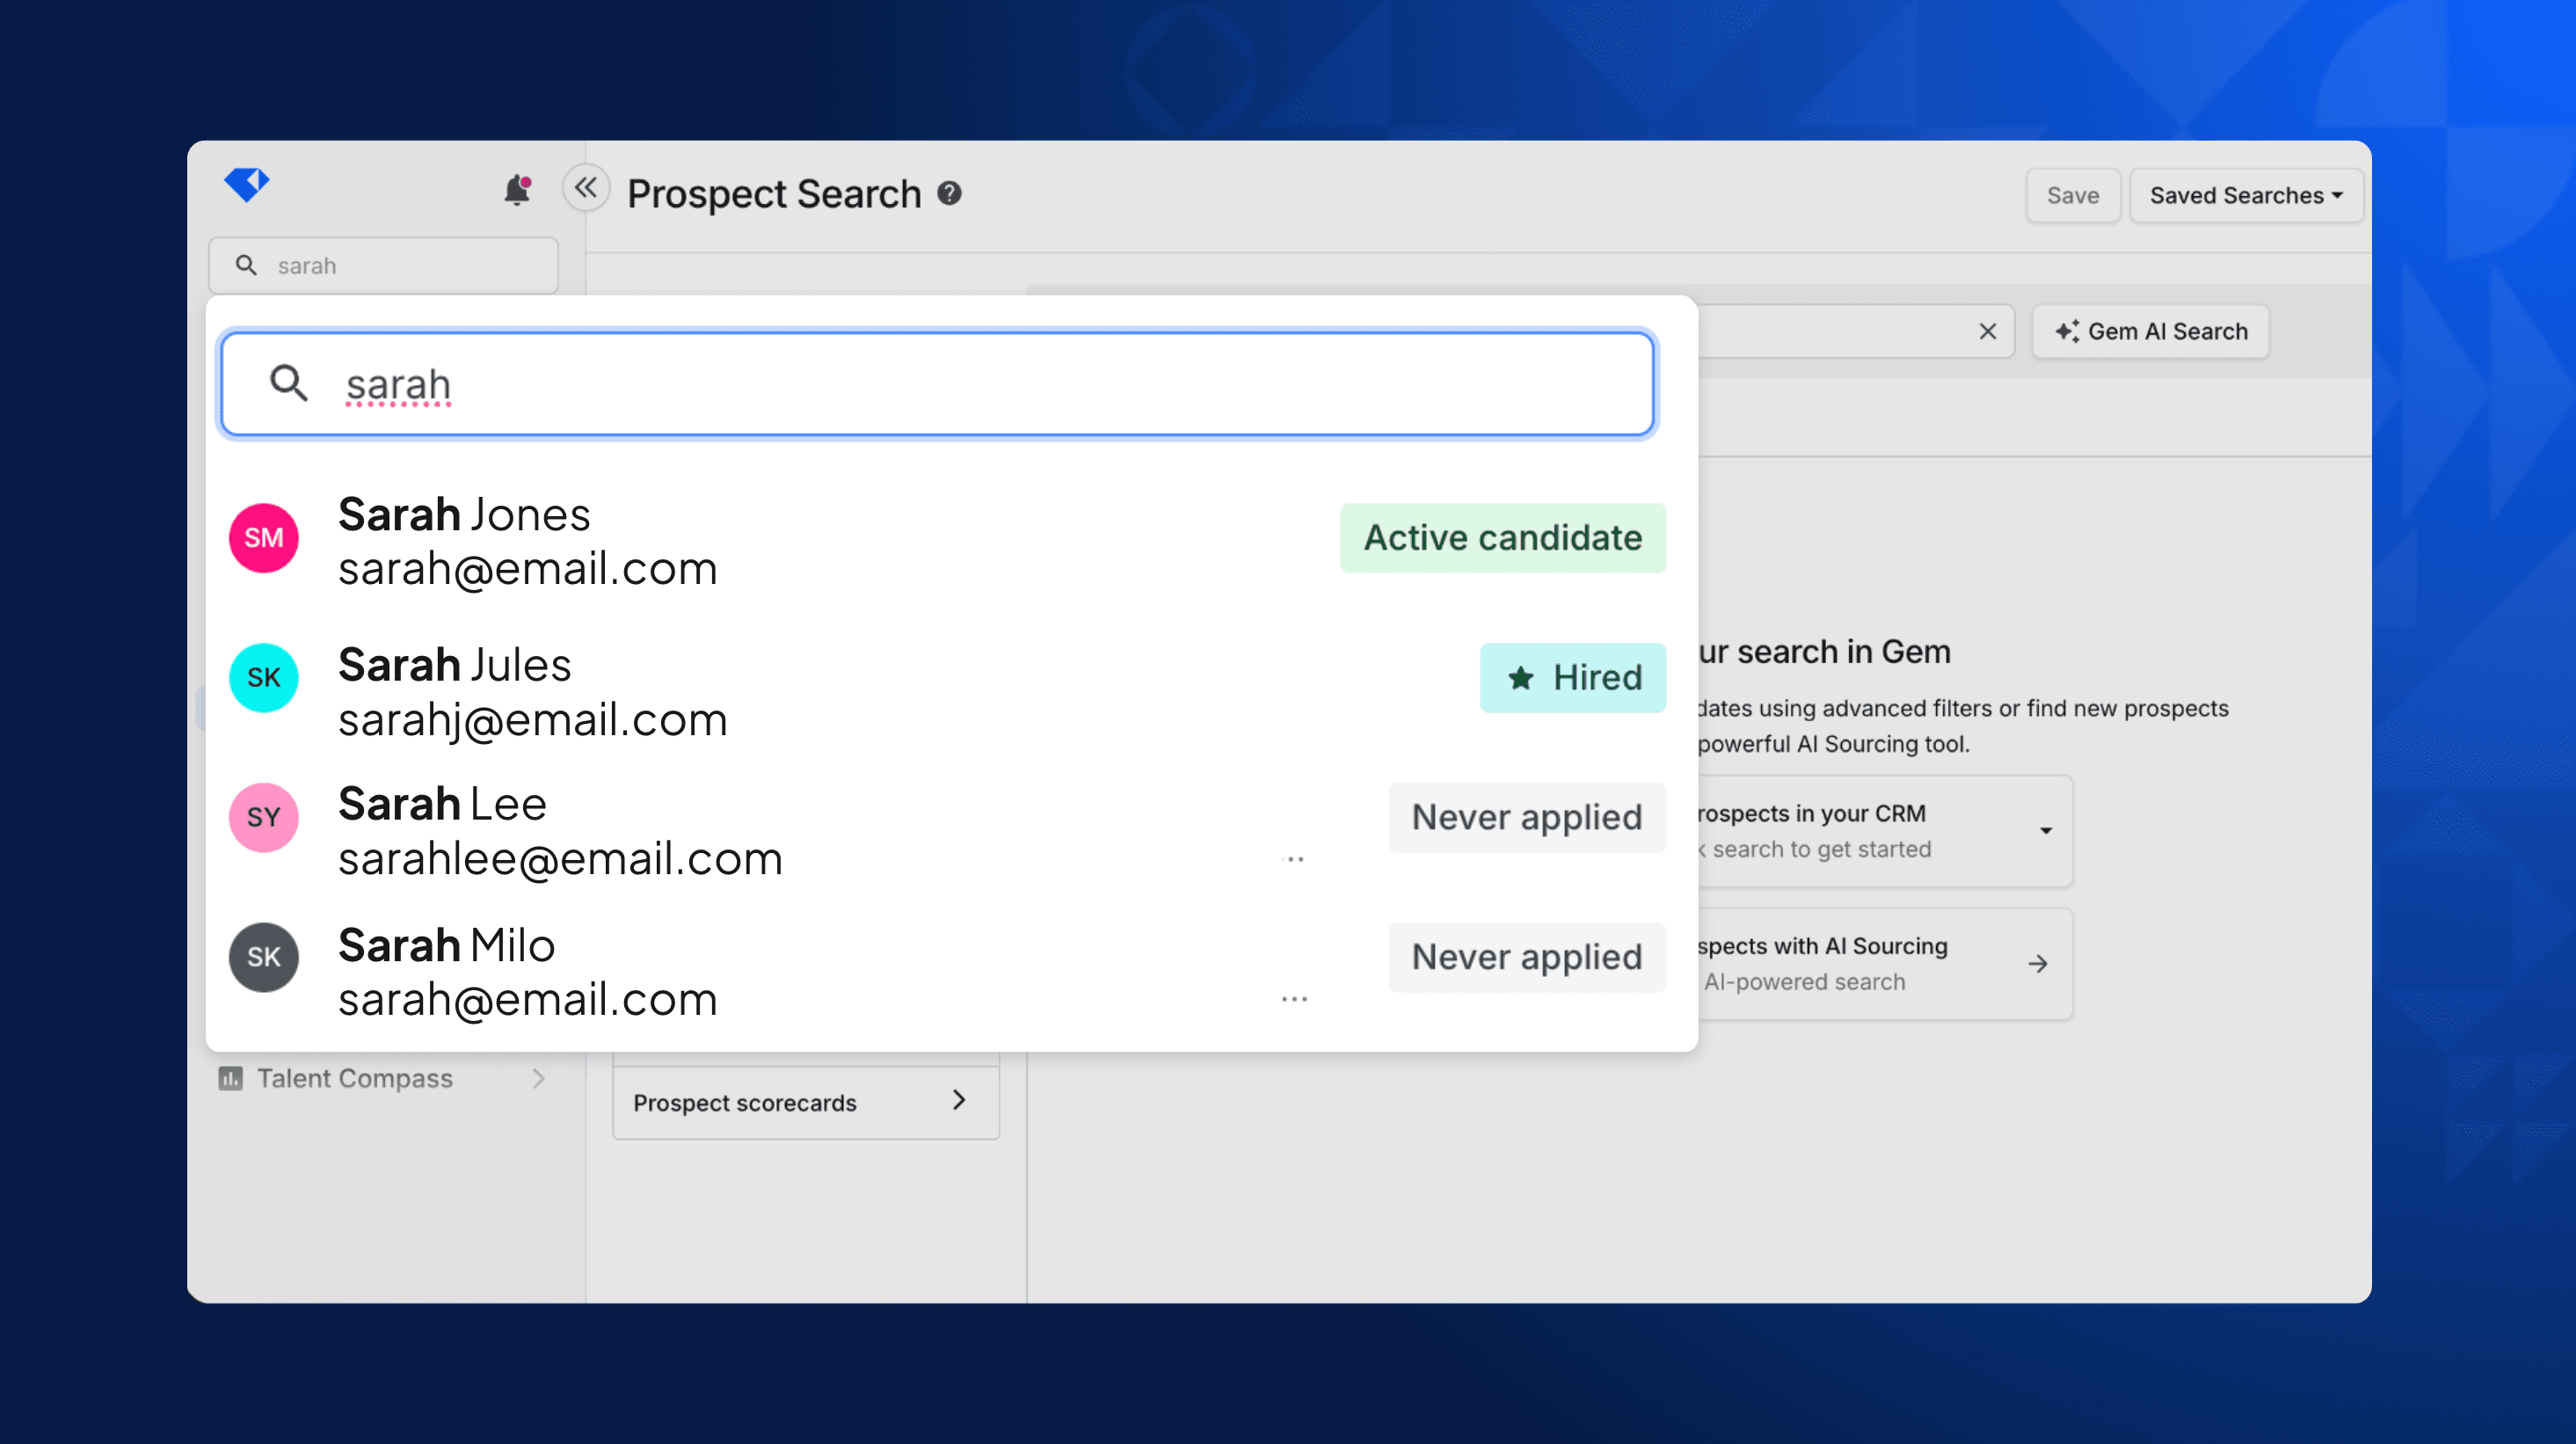2576x1444 pixels.
Task: Click the magnifier icon in the search popup
Action: (288, 384)
